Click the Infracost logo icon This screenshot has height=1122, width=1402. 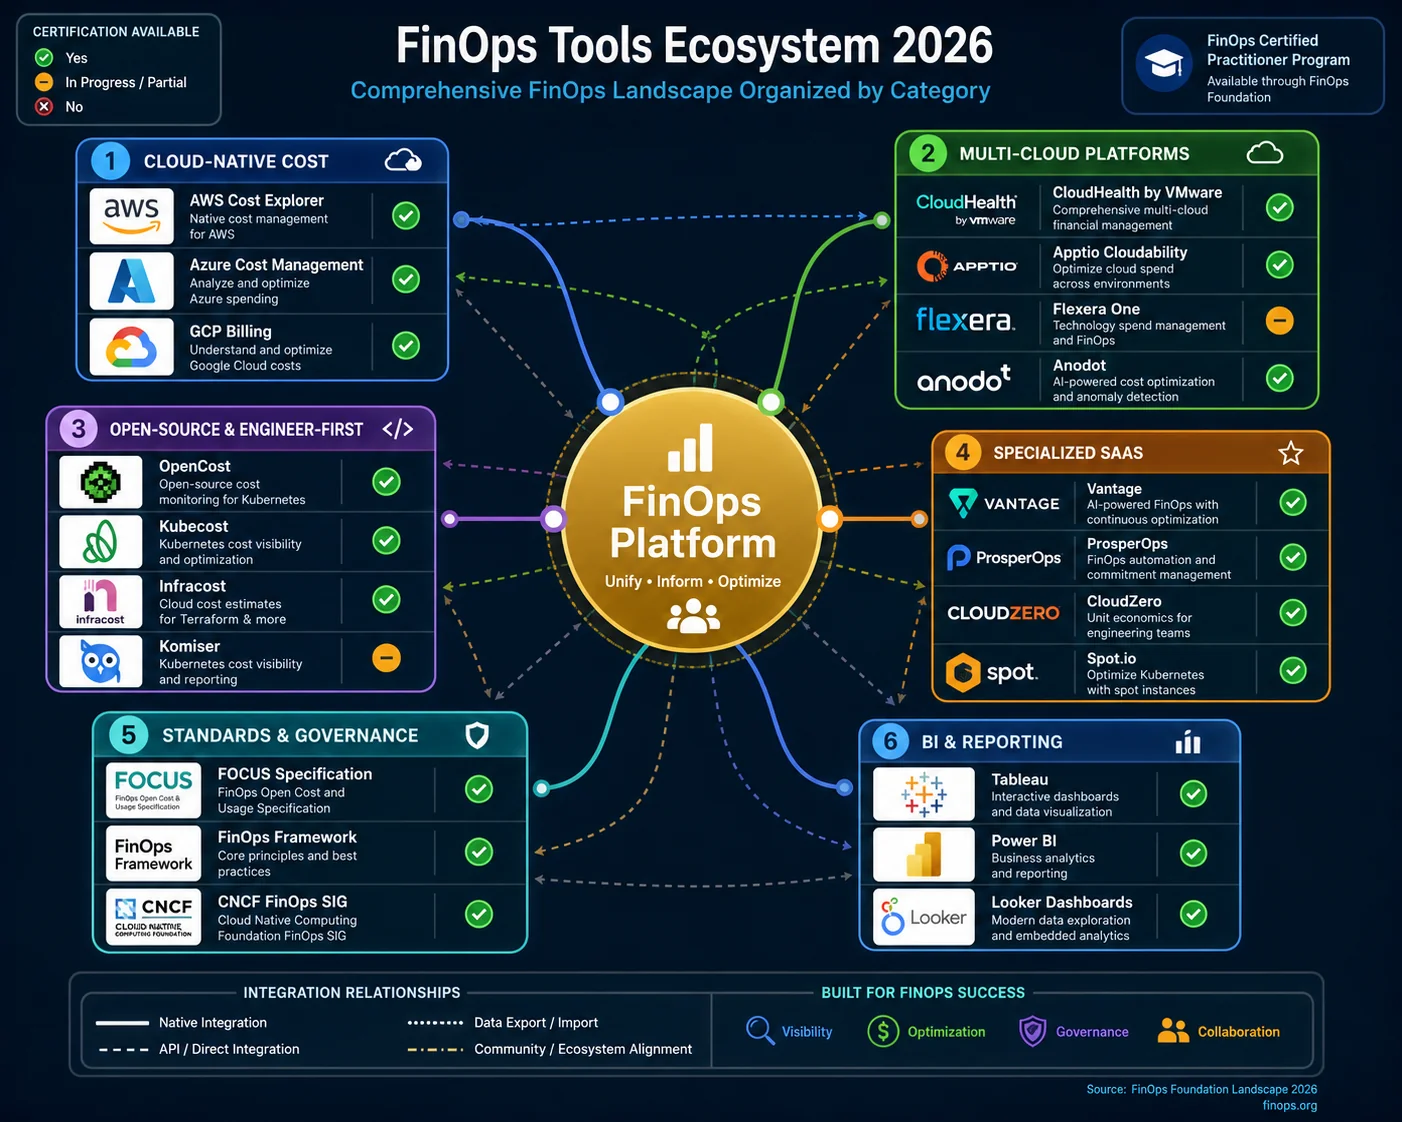point(101,601)
